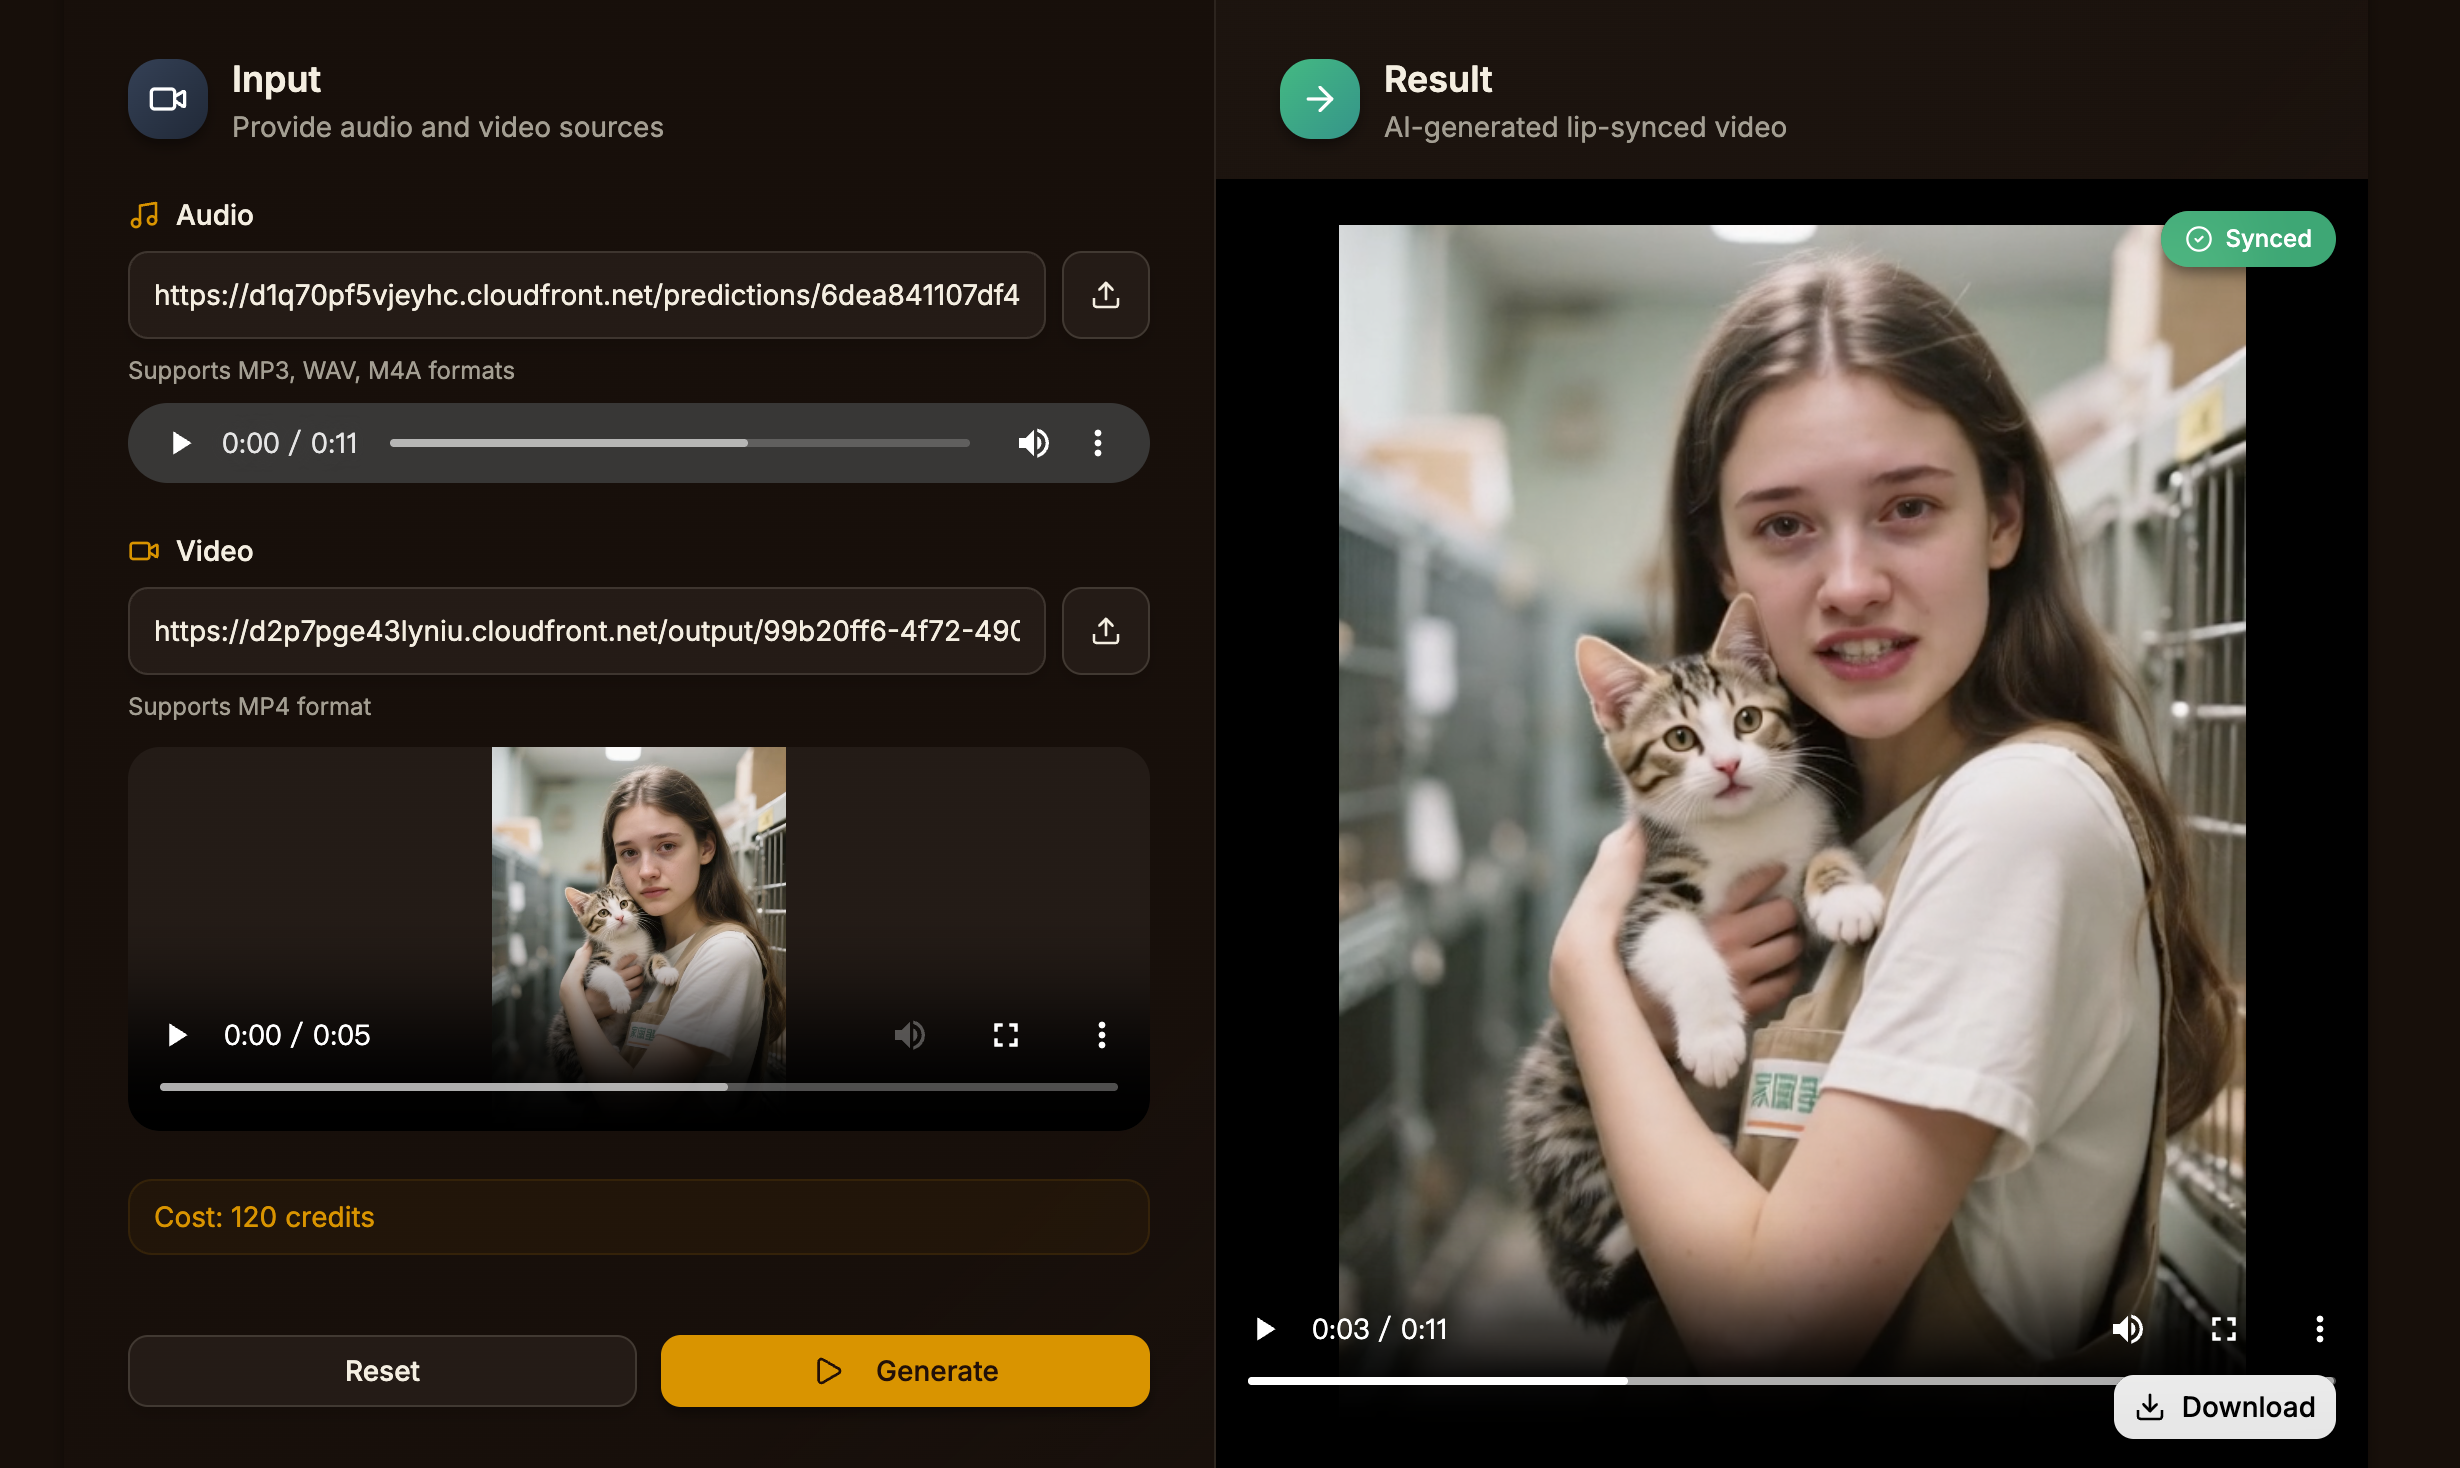
Task: Click the audio URL input field
Action: coord(586,295)
